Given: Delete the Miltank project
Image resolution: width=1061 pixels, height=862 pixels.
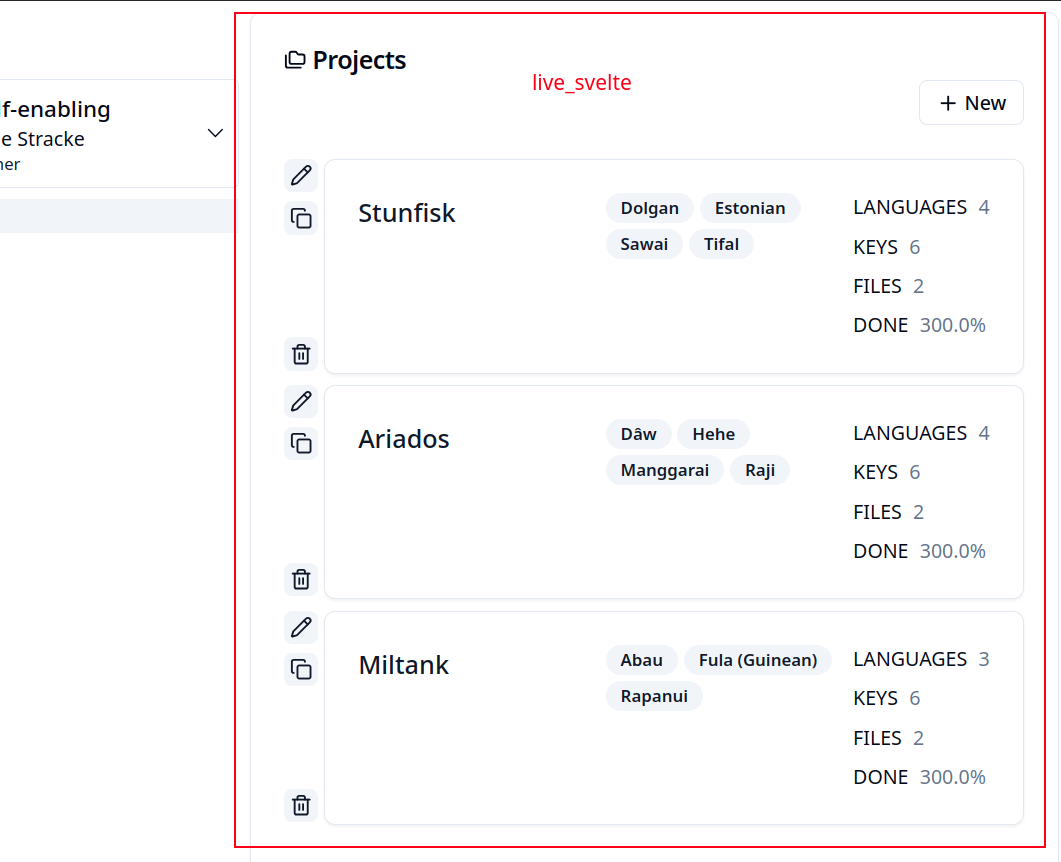Looking at the screenshot, I should 301,806.
